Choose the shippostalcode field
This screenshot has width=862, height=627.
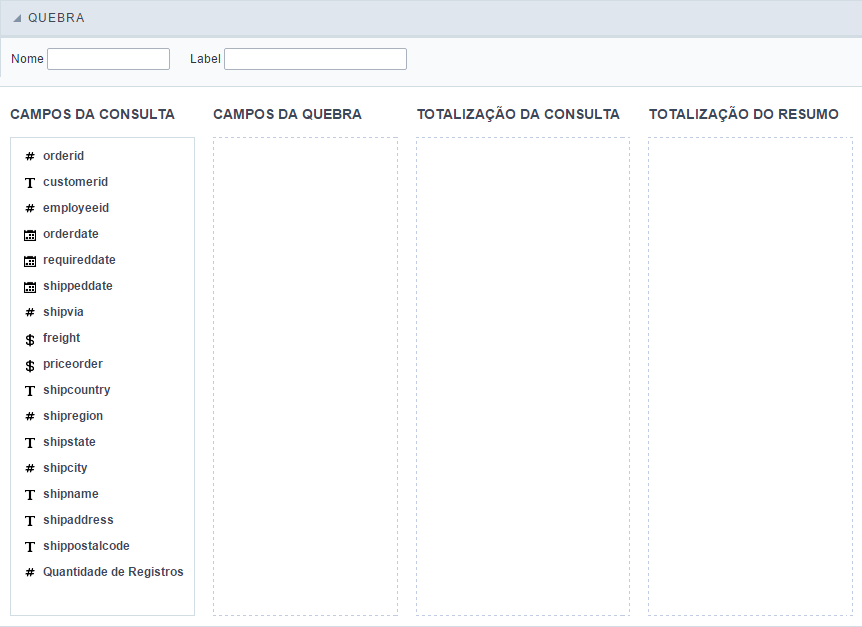click(x=86, y=546)
